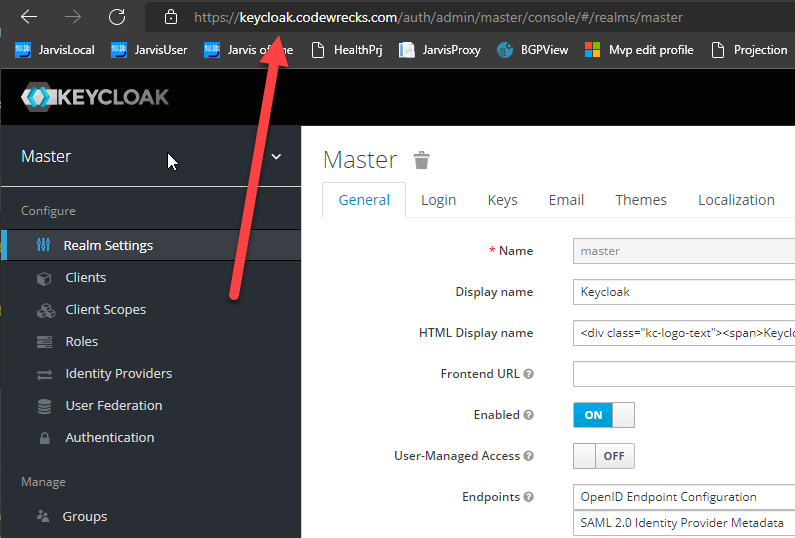Switch to the General tab
795x538 pixels.
pos(364,200)
